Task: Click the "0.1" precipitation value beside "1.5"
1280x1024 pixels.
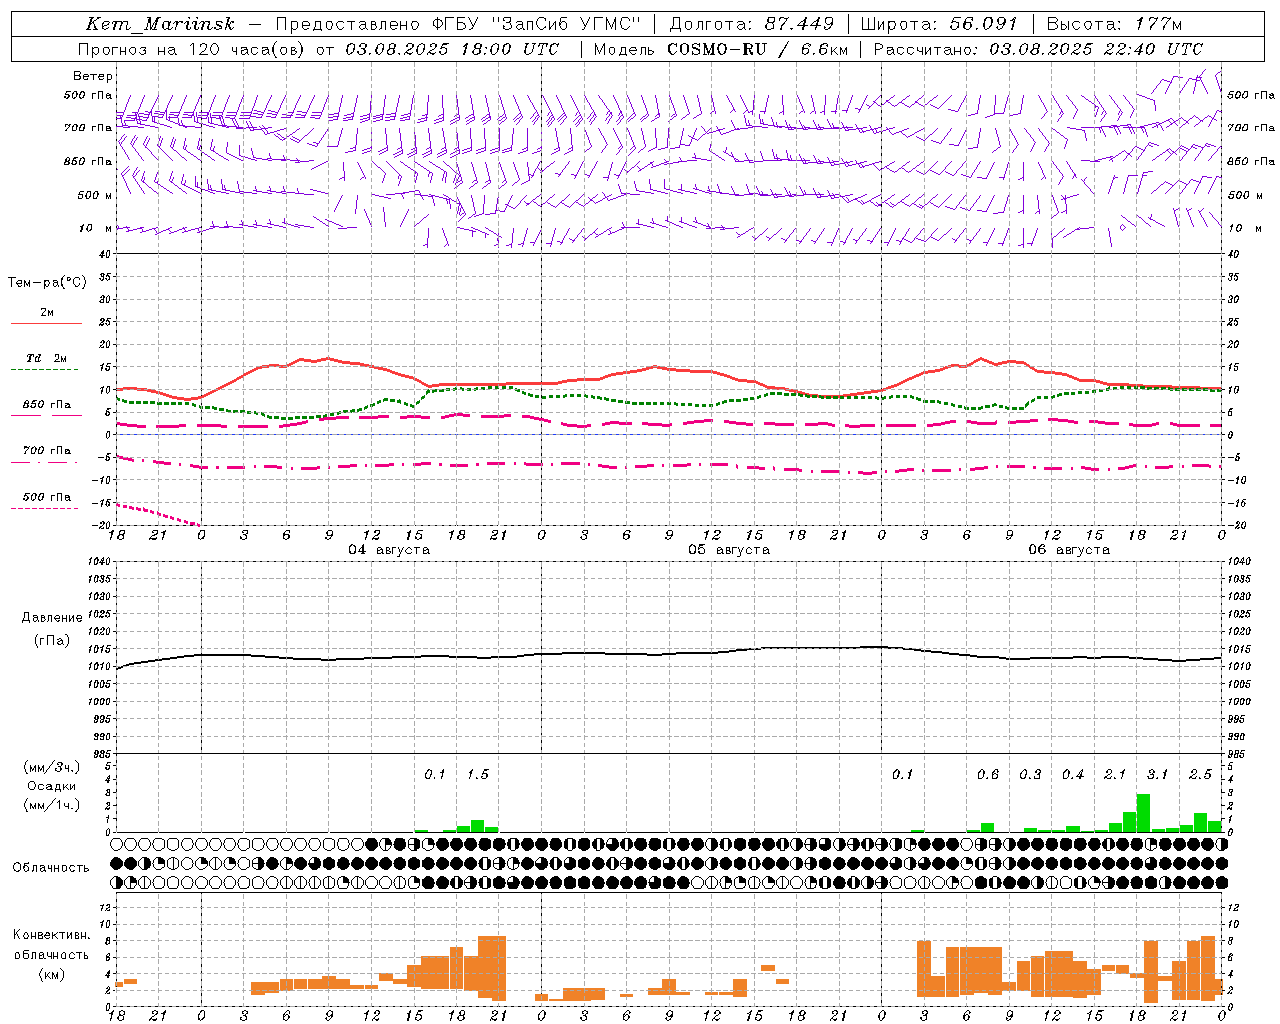Action: [435, 774]
